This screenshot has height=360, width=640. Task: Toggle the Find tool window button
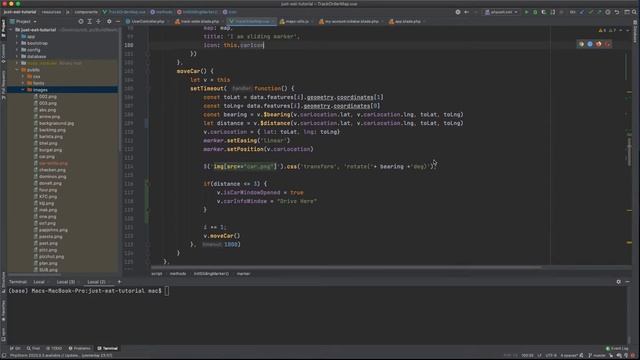pos(33,348)
